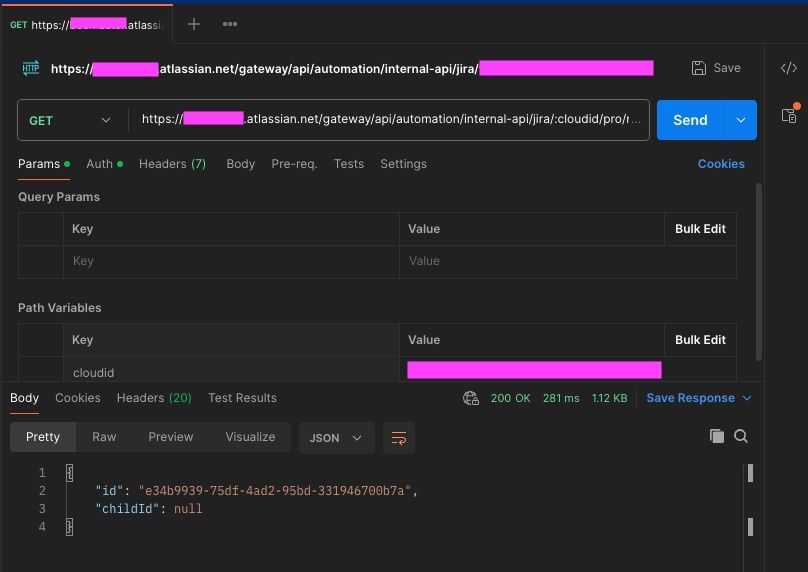Open Tests tab
Screen dimensions: 808x572
pyautogui.click(x=349, y=164)
